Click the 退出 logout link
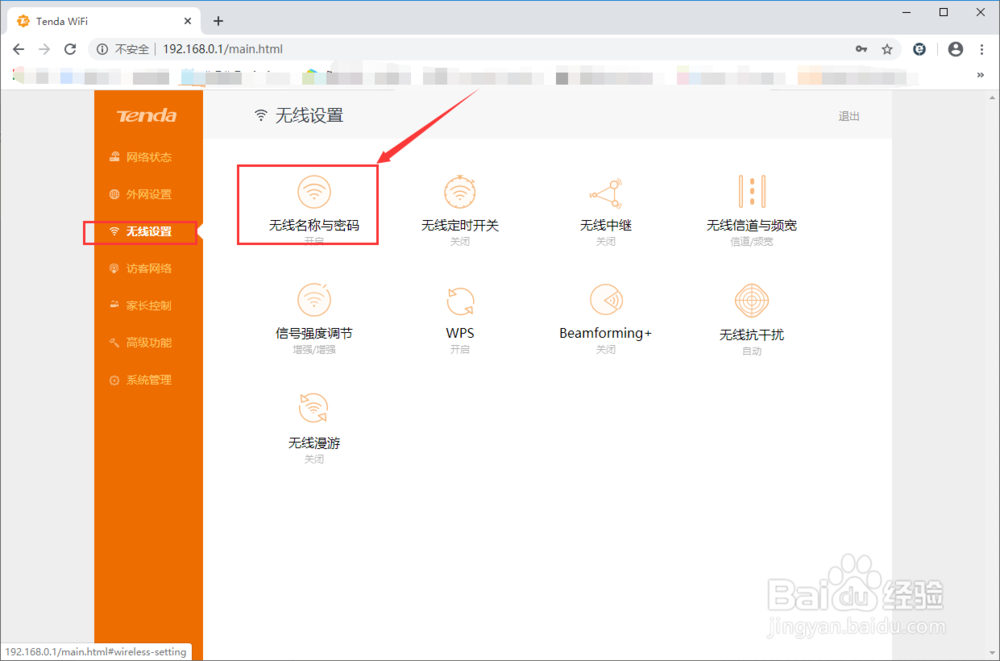The height and width of the screenshot is (661, 1000). (x=849, y=116)
